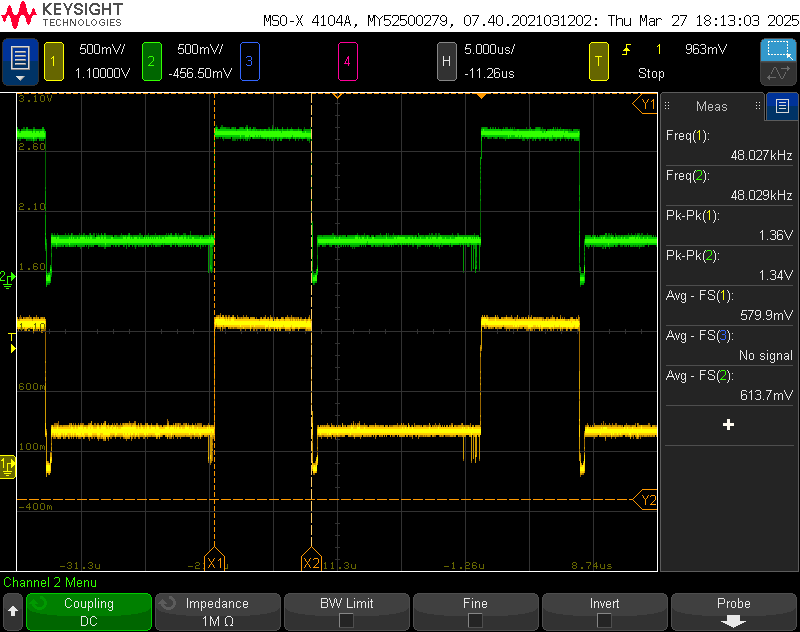Click the Keysight Technologies logo
Image resolution: width=800 pixels, height=632 pixels.
(x=62, y=15)
